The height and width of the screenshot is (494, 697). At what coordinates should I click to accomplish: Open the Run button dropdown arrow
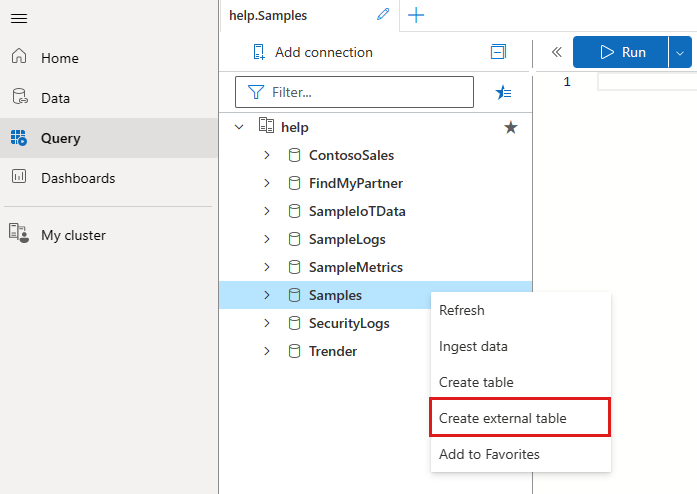point(680,52)
